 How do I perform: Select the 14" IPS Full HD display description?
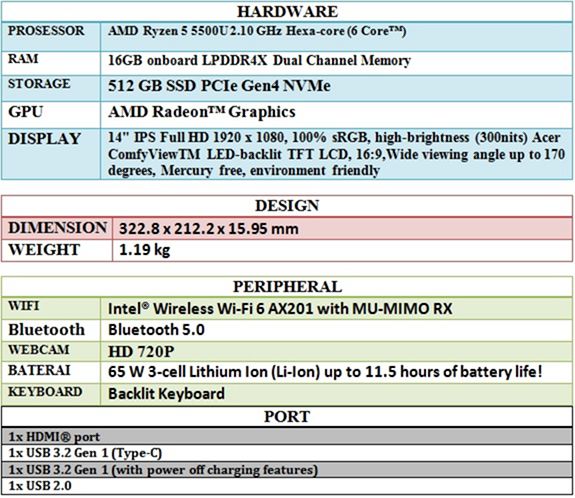tap(336, 154)
